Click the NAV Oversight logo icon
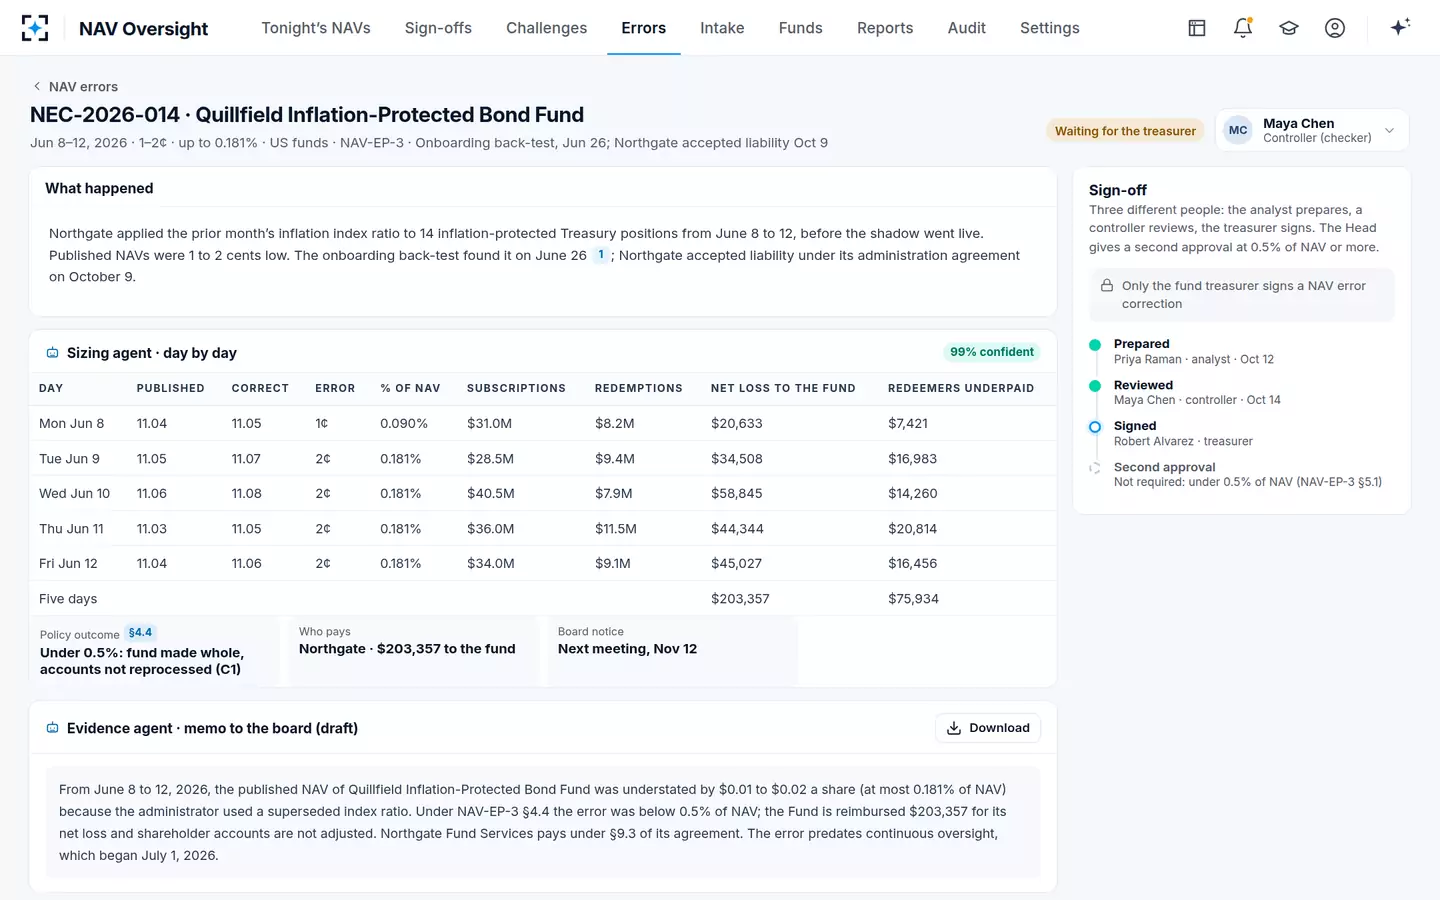1440x900 pixels. tap(35, 28)
